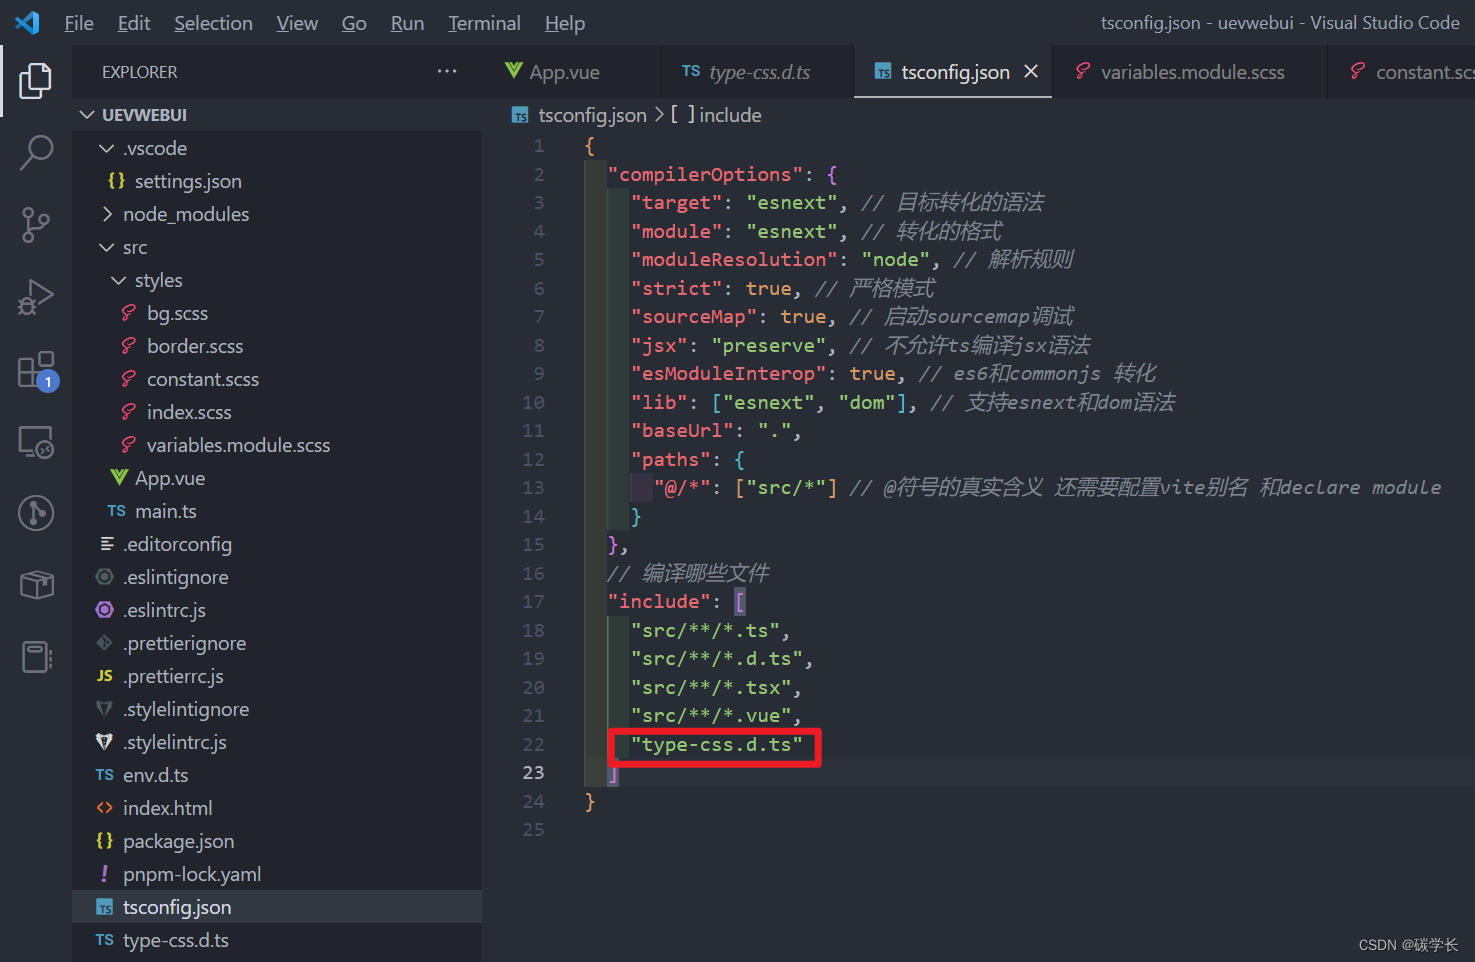Open the Help menu
The image size is (1475, 962).
(565, 23)
